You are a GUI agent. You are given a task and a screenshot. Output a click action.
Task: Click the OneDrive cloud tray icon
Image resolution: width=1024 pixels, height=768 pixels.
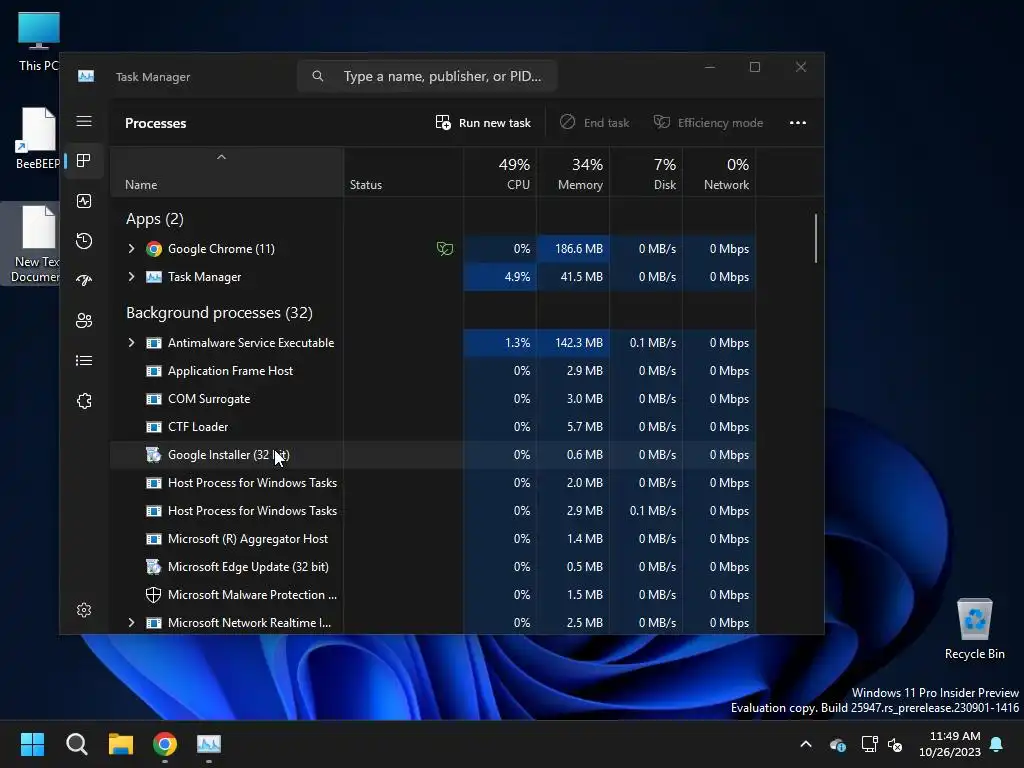pyautogui.click(x=838, y=744)
